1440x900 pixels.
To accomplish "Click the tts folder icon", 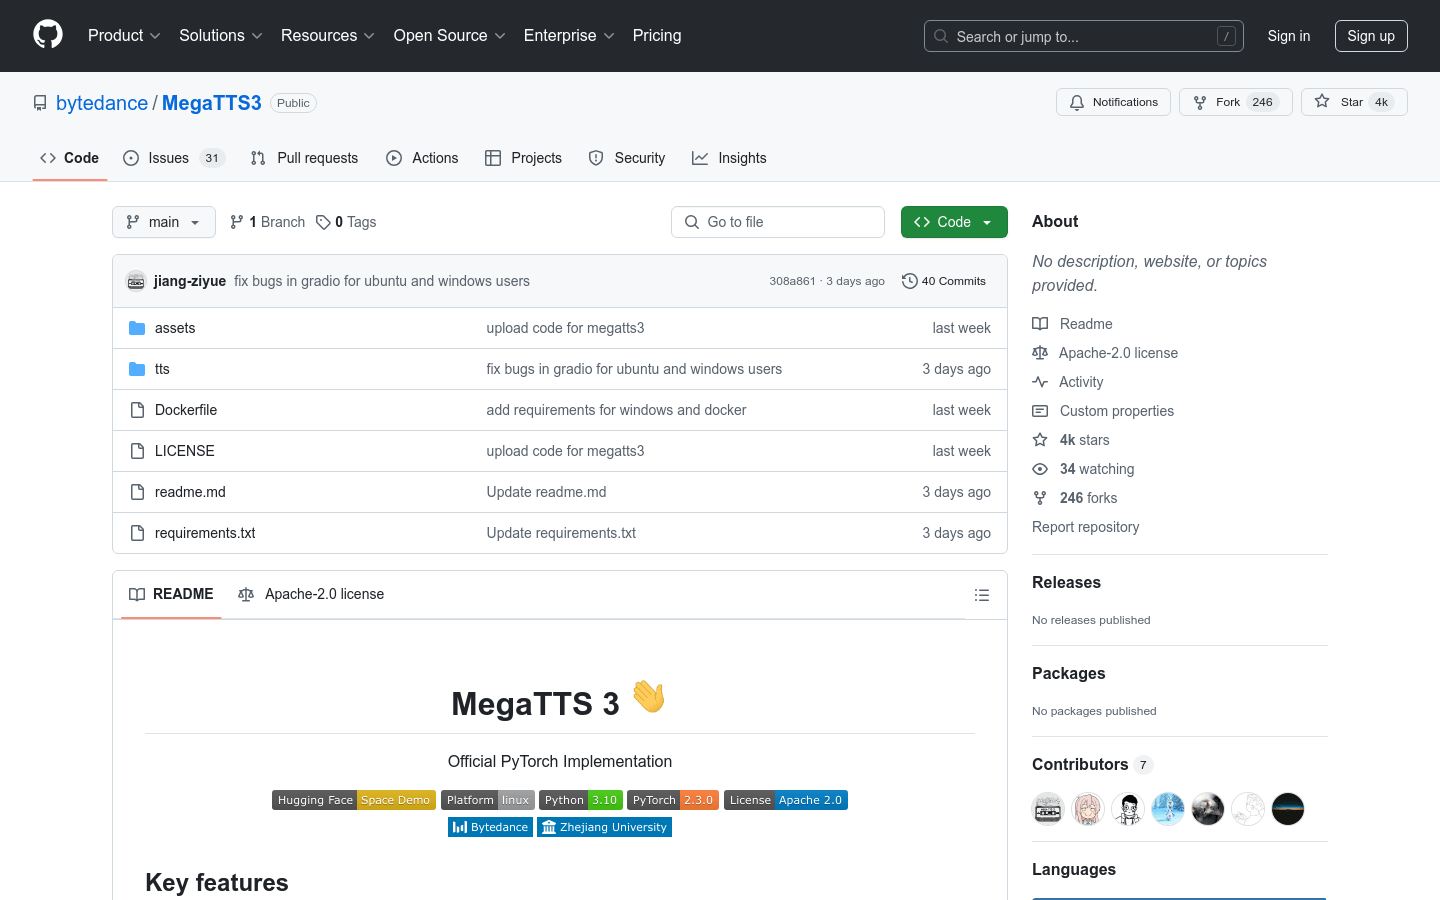I will (137, 369).
